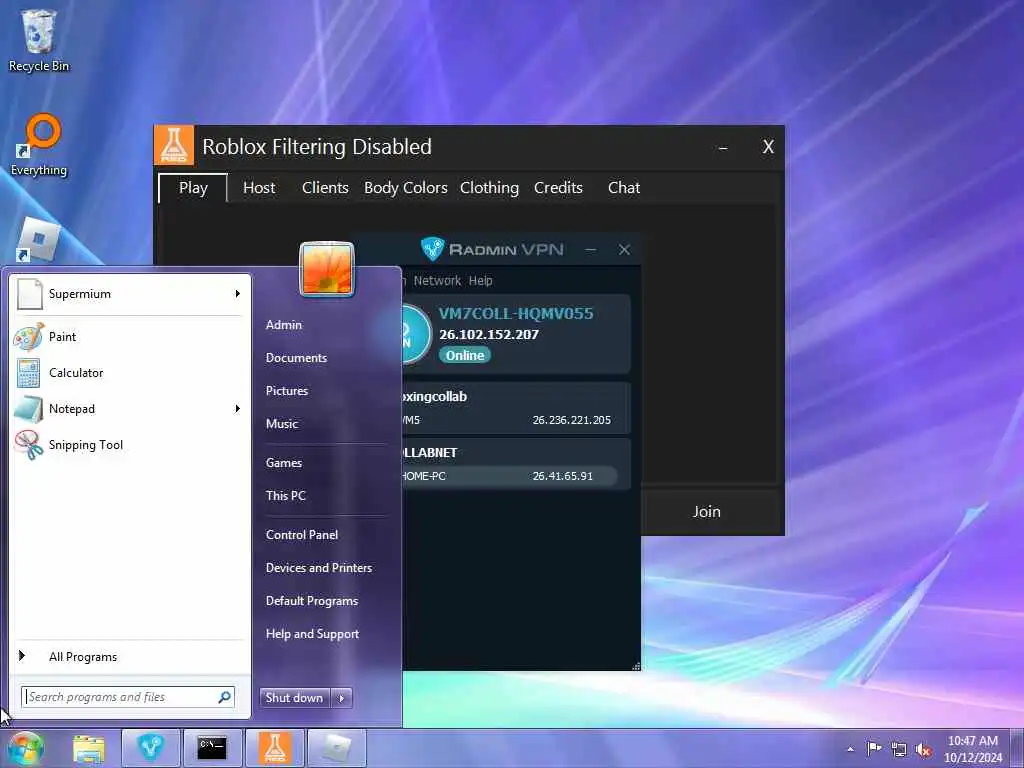Image resolution: width=1024 pixels, height=768 pixels.
Task: Click the network icon in system tray
Action: [x=899, y=749]
